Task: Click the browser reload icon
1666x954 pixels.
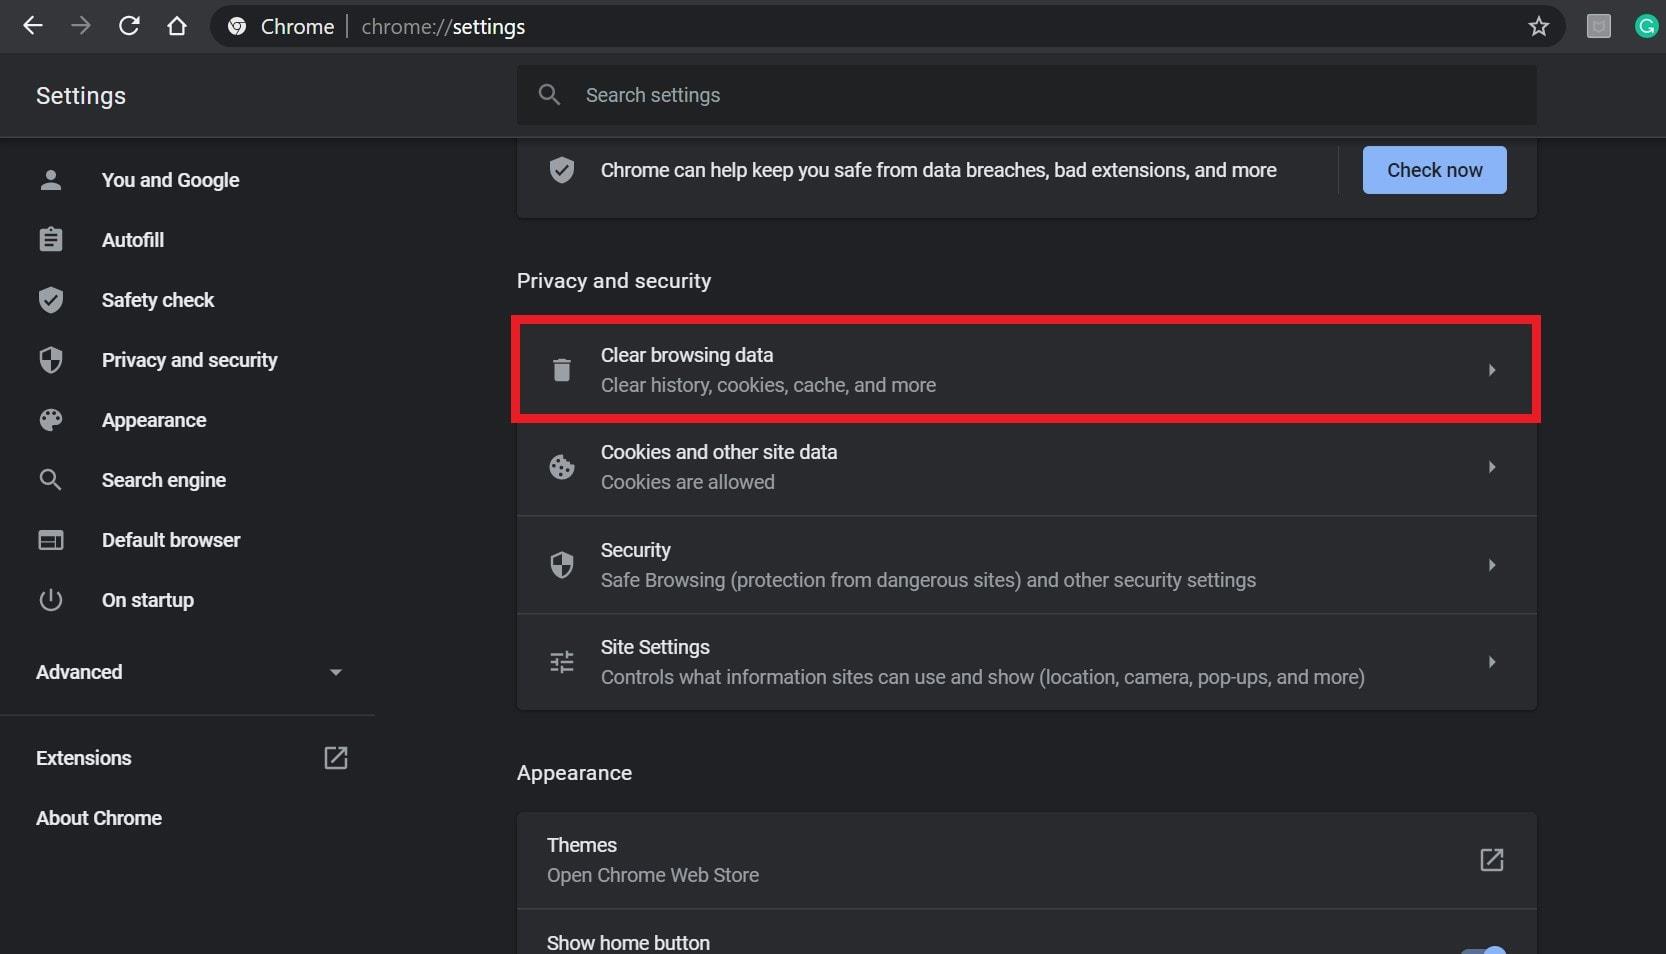Action: (129, 26)
